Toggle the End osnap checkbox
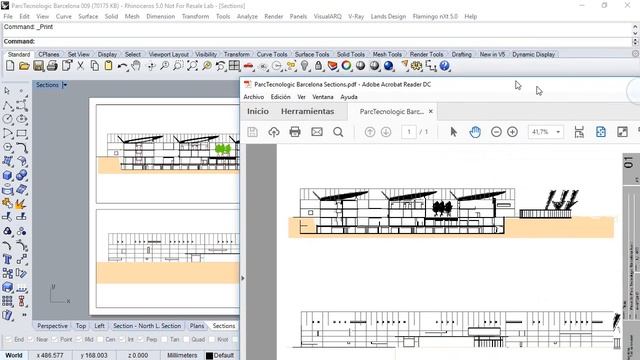Image resolution: width=640 pixels, height=360 pixels. click(x=8, y=339)
